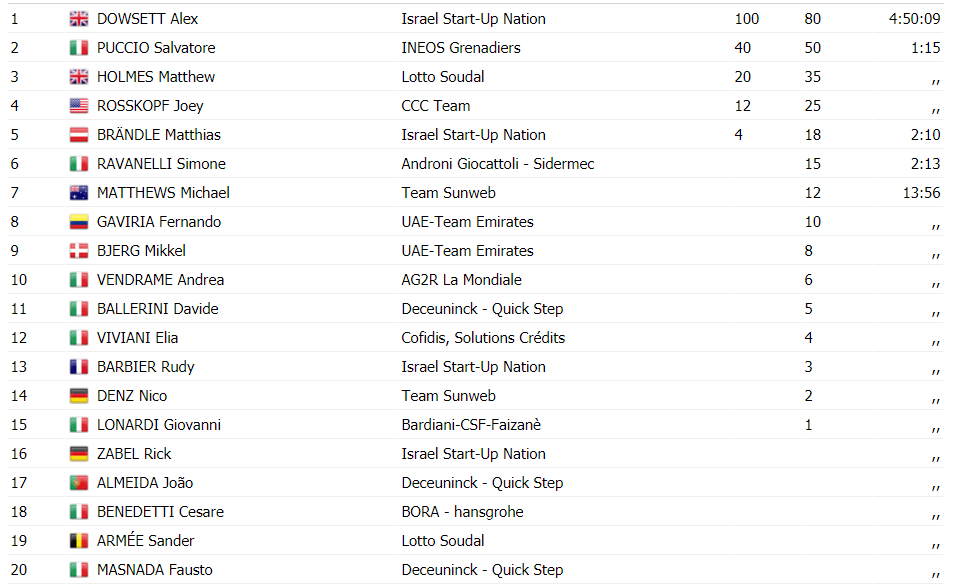Open rider PUCCIO Salvatore's profile
Viewport: 959px width, 584px height.
pyautogui.click(x=156, y=48)
